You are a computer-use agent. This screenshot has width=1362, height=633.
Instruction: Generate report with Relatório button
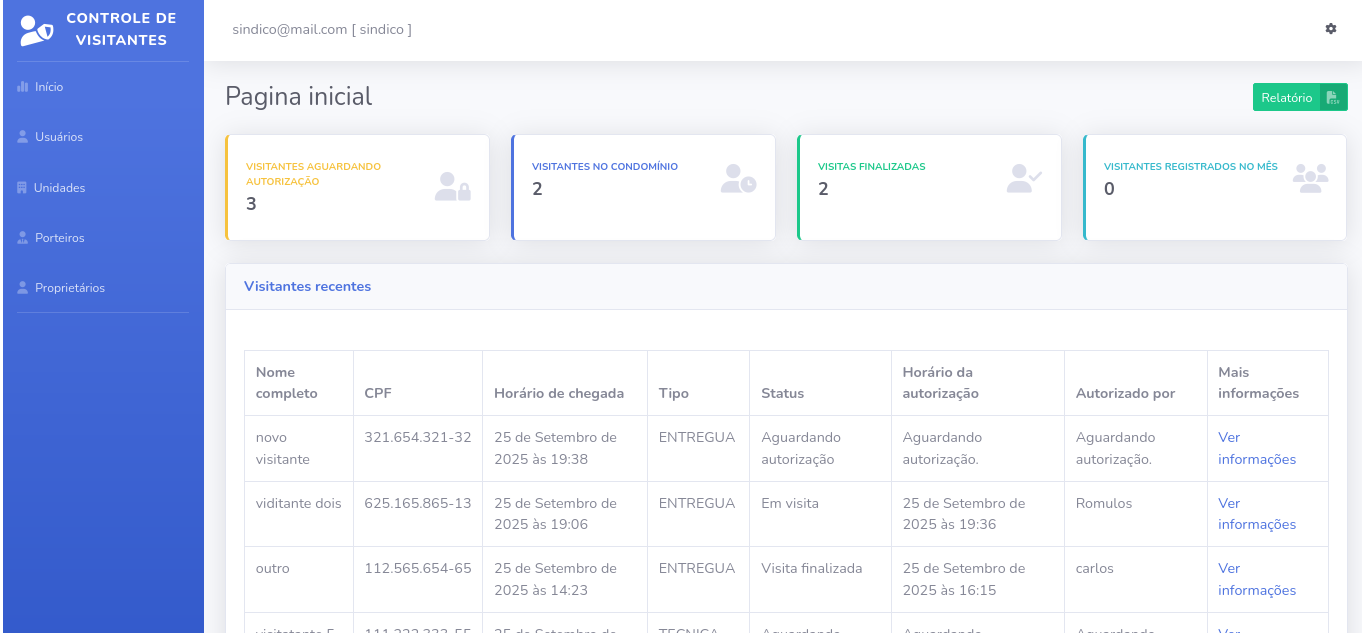click(1287, 98)
